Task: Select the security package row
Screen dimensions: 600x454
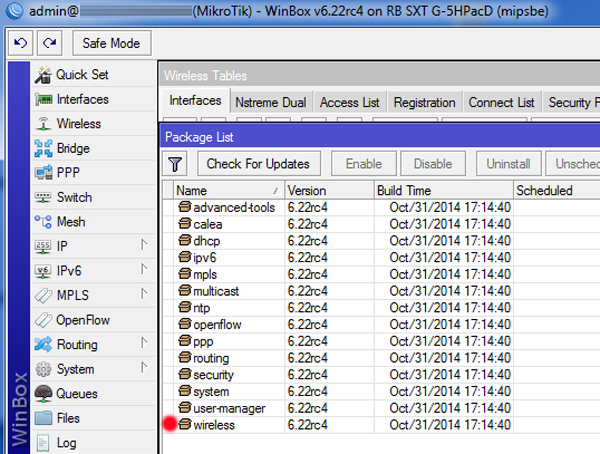Action: 381,375
